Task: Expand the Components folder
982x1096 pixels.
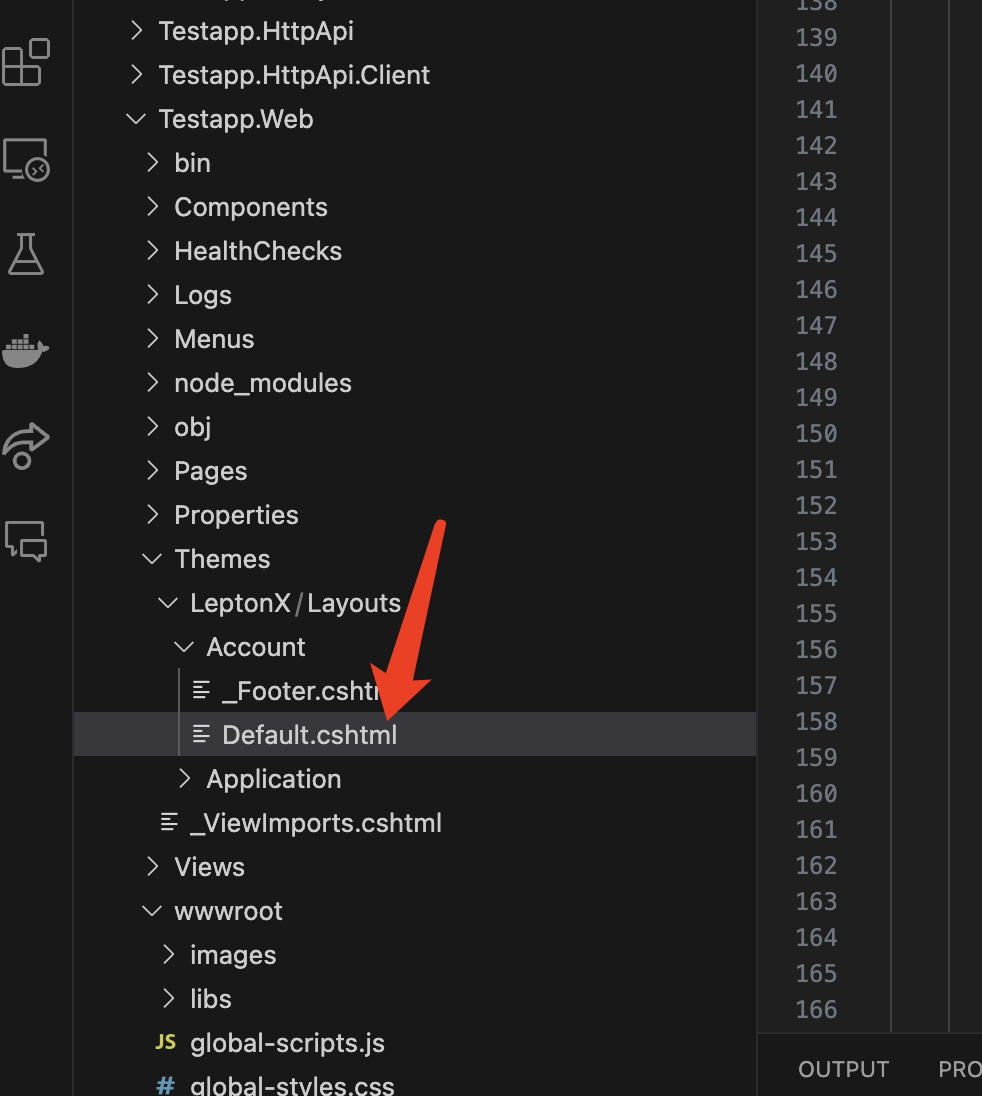Action: [x=250, y=207]
